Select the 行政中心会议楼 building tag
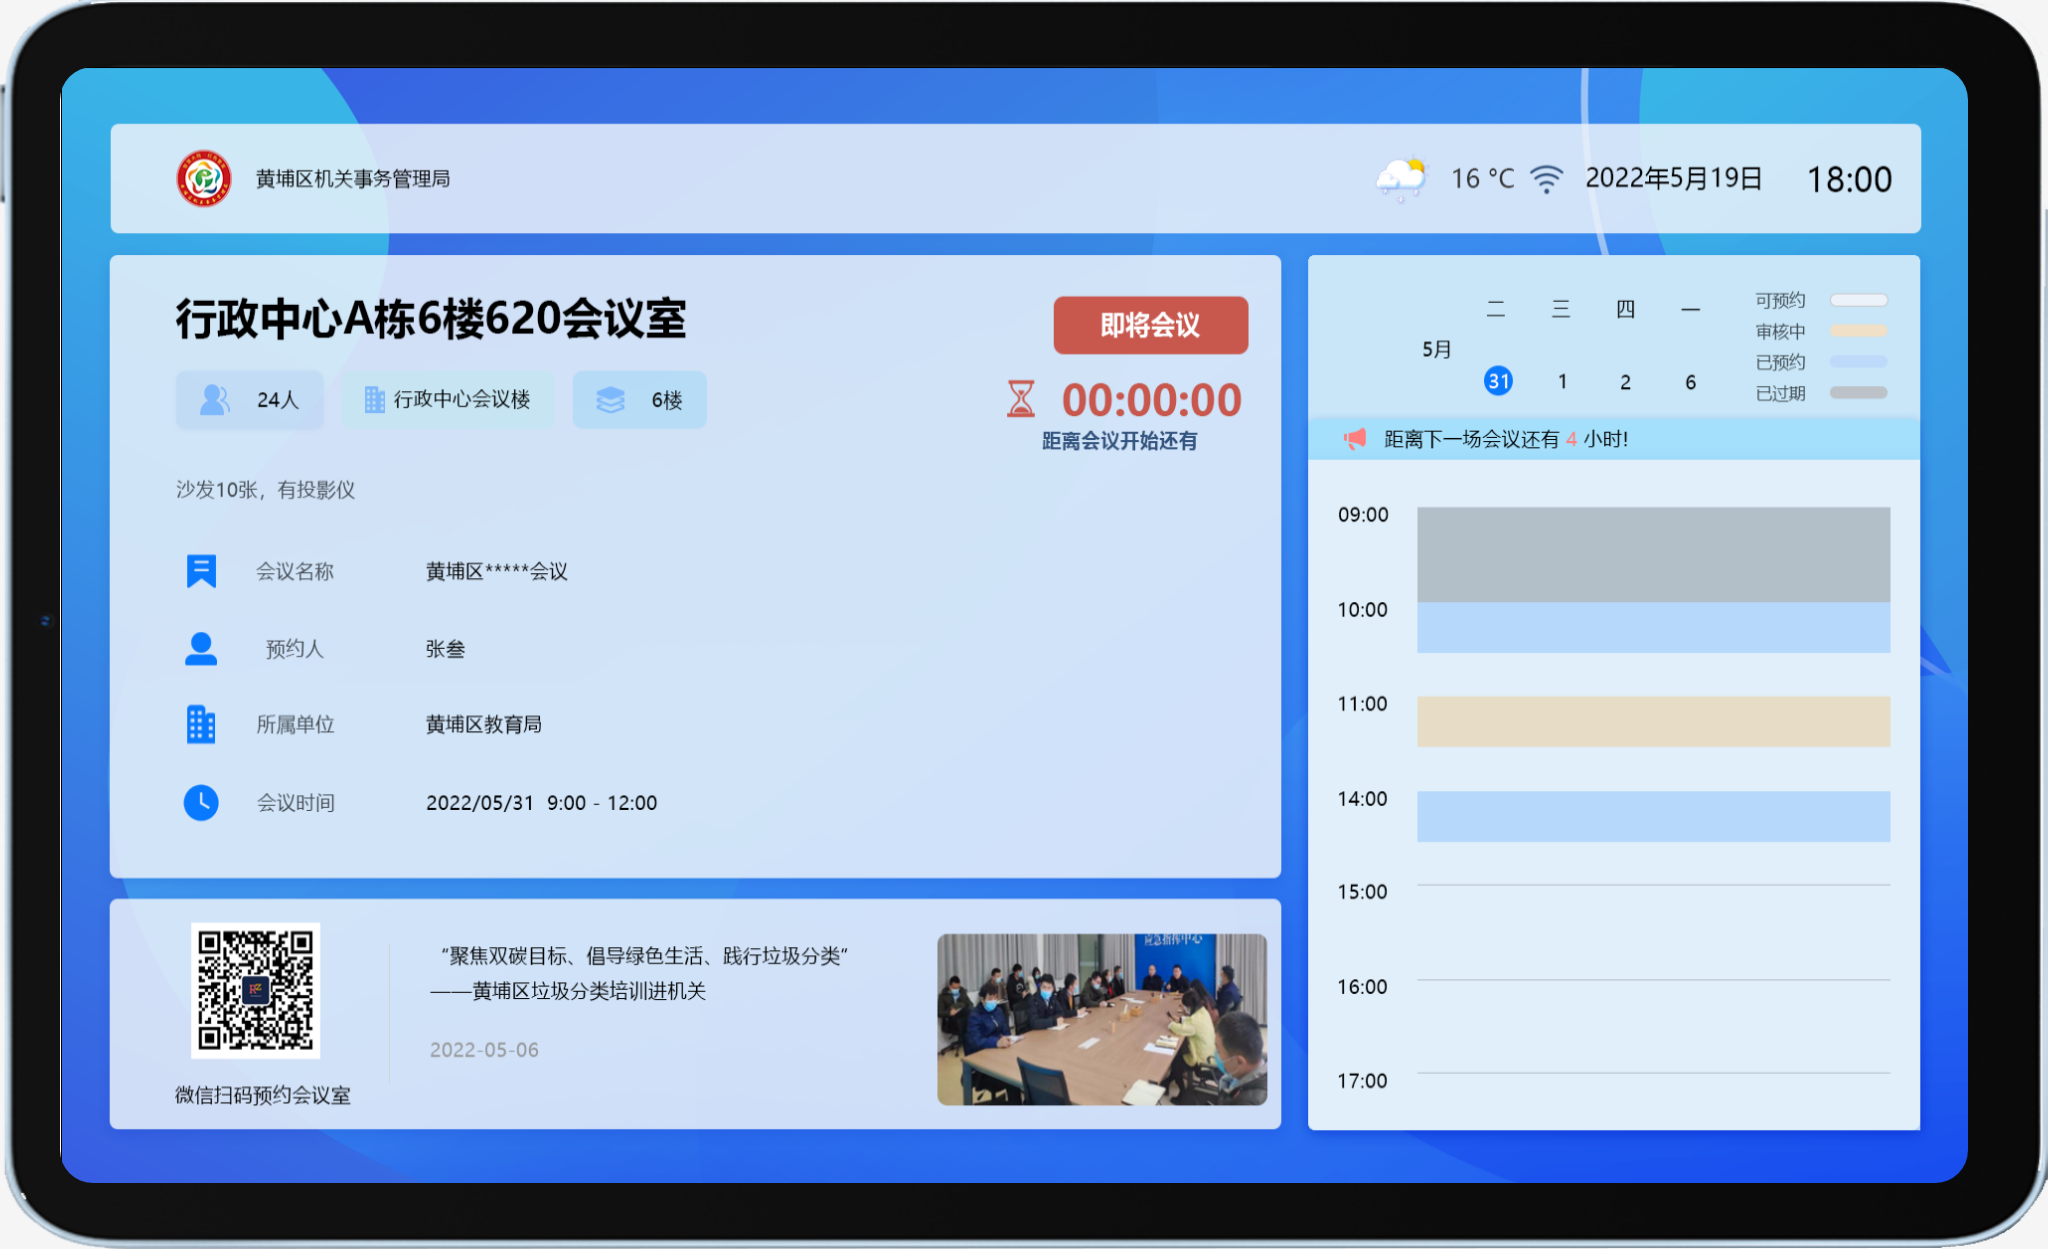Image resolution: width=2048 pixels, height=1249 pixels. coord(447,400)
